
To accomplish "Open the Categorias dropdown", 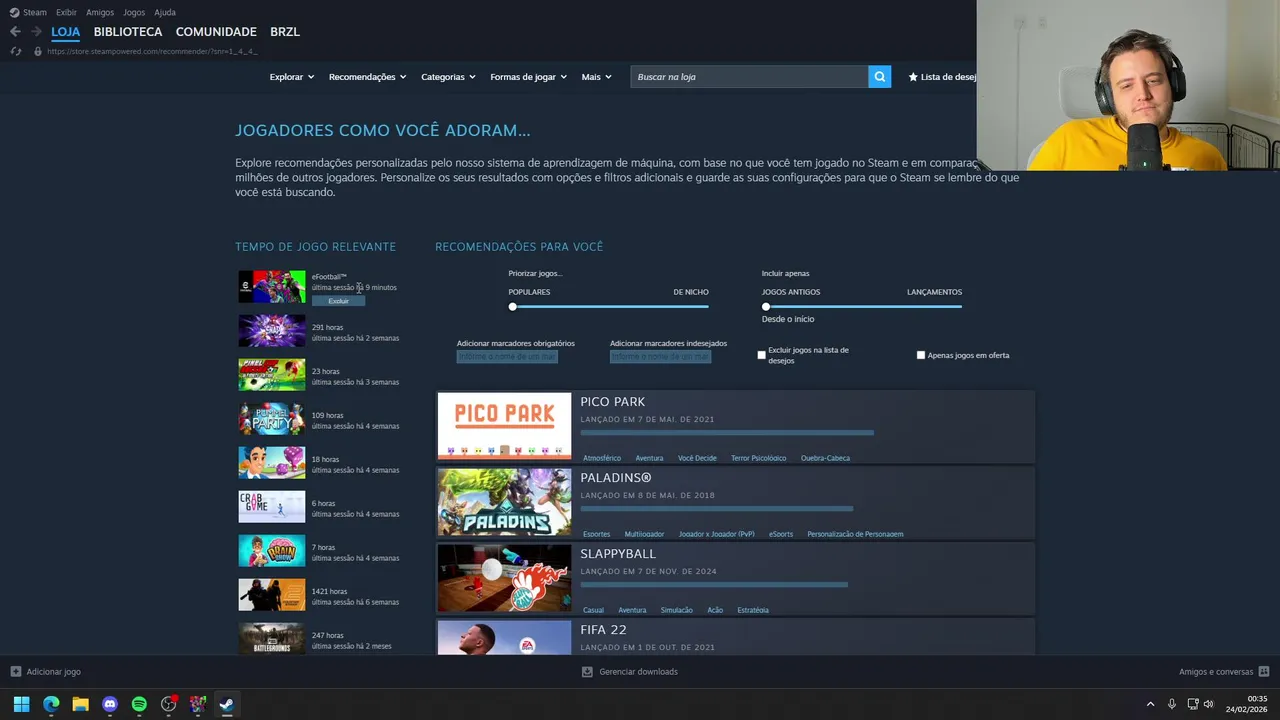I will 448,77.
